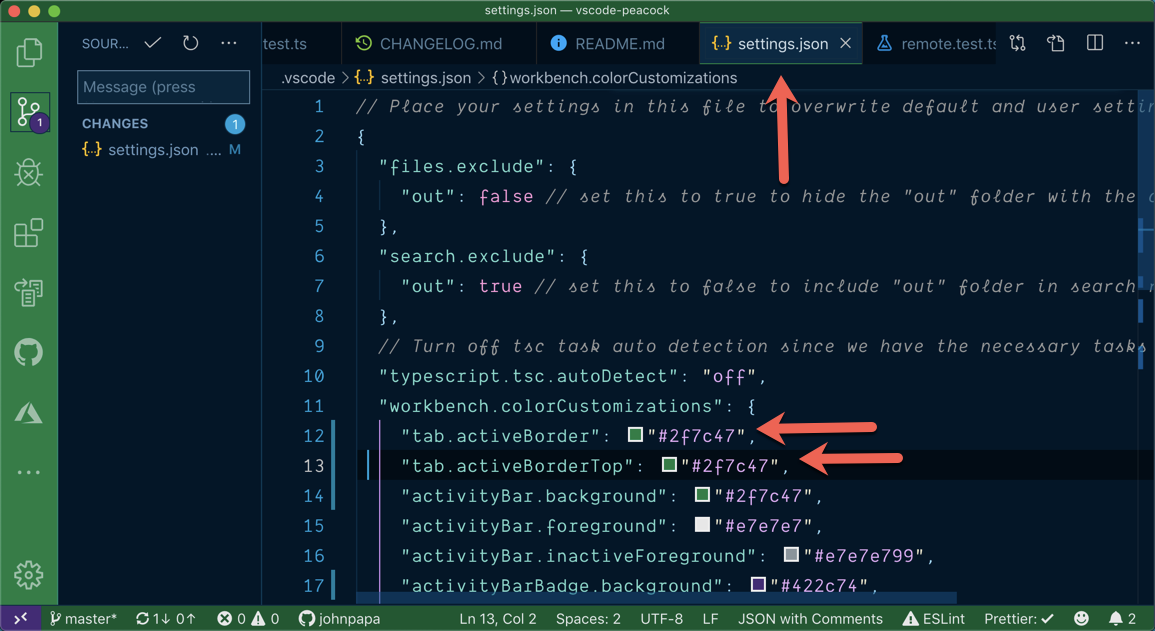The image size is (1155, 631).
Task: Collapse the Changes section in Source Control
Action: pos(113,123)
